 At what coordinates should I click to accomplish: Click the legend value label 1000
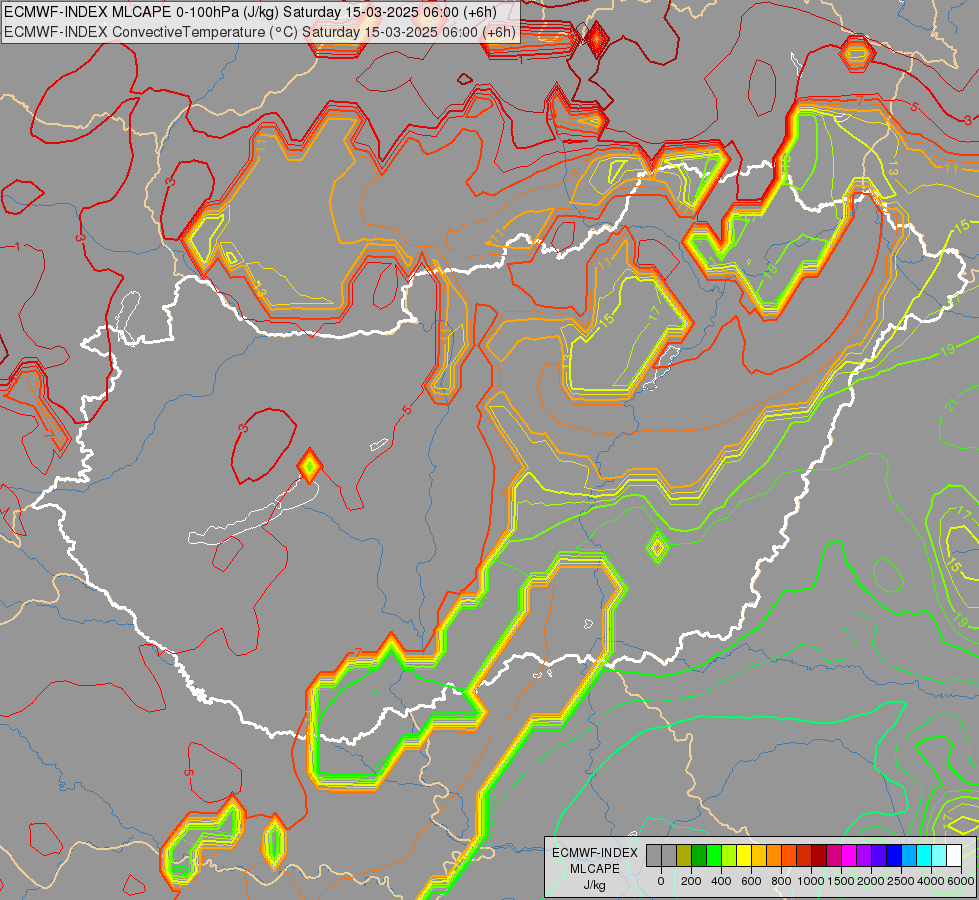(811, 881)
